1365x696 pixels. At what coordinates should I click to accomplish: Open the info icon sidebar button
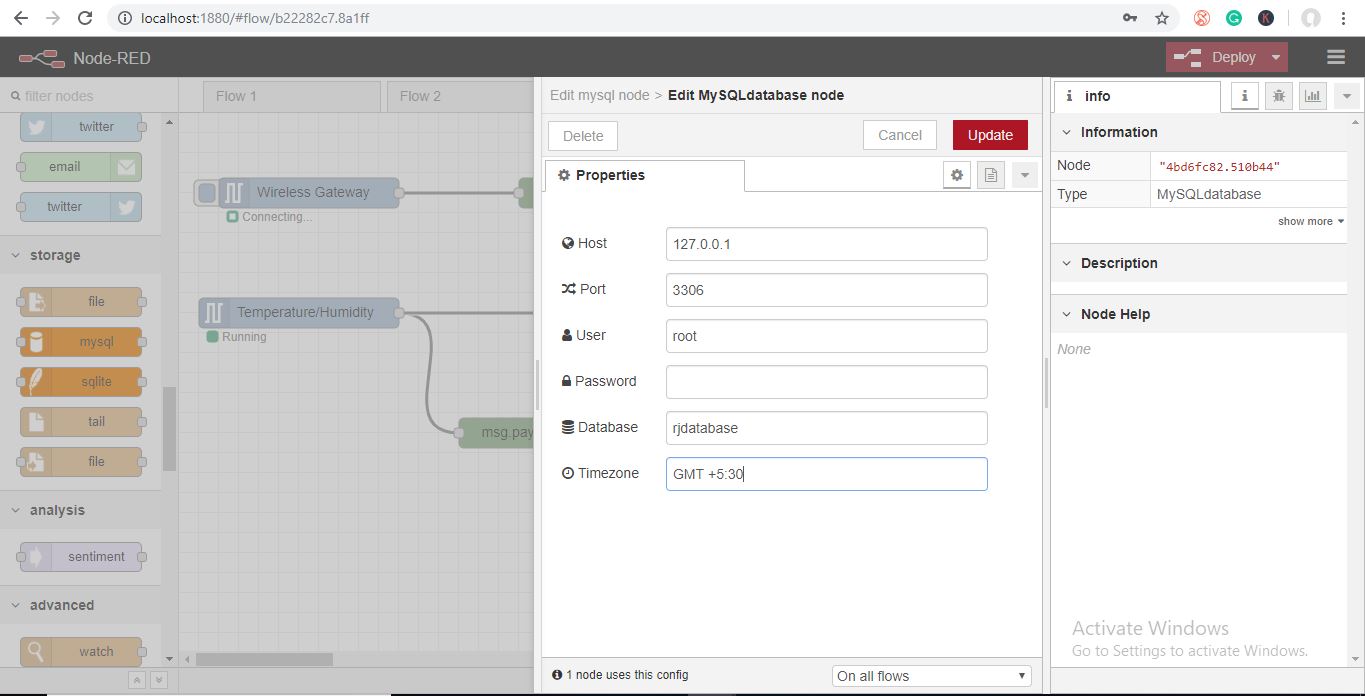pyautogui.click(x=1244, y=96)
